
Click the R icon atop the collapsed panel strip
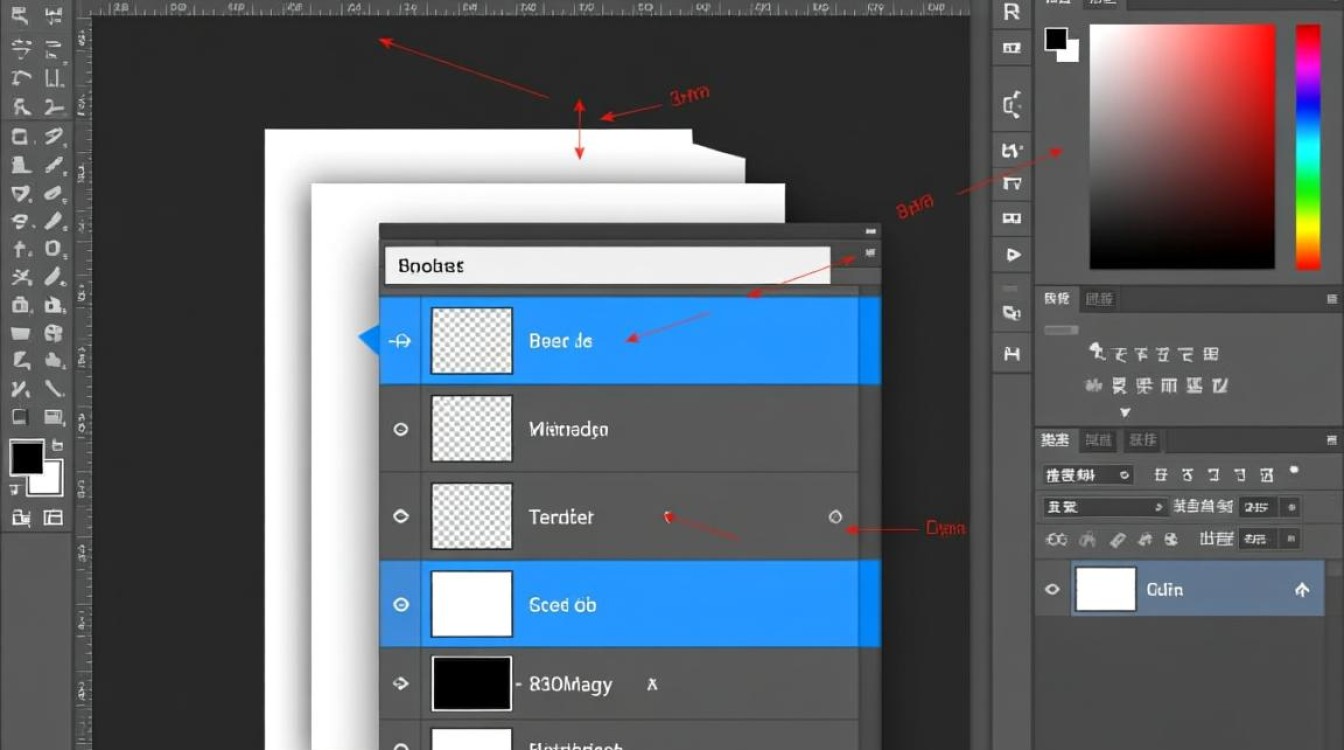(x=1011, y=12)
